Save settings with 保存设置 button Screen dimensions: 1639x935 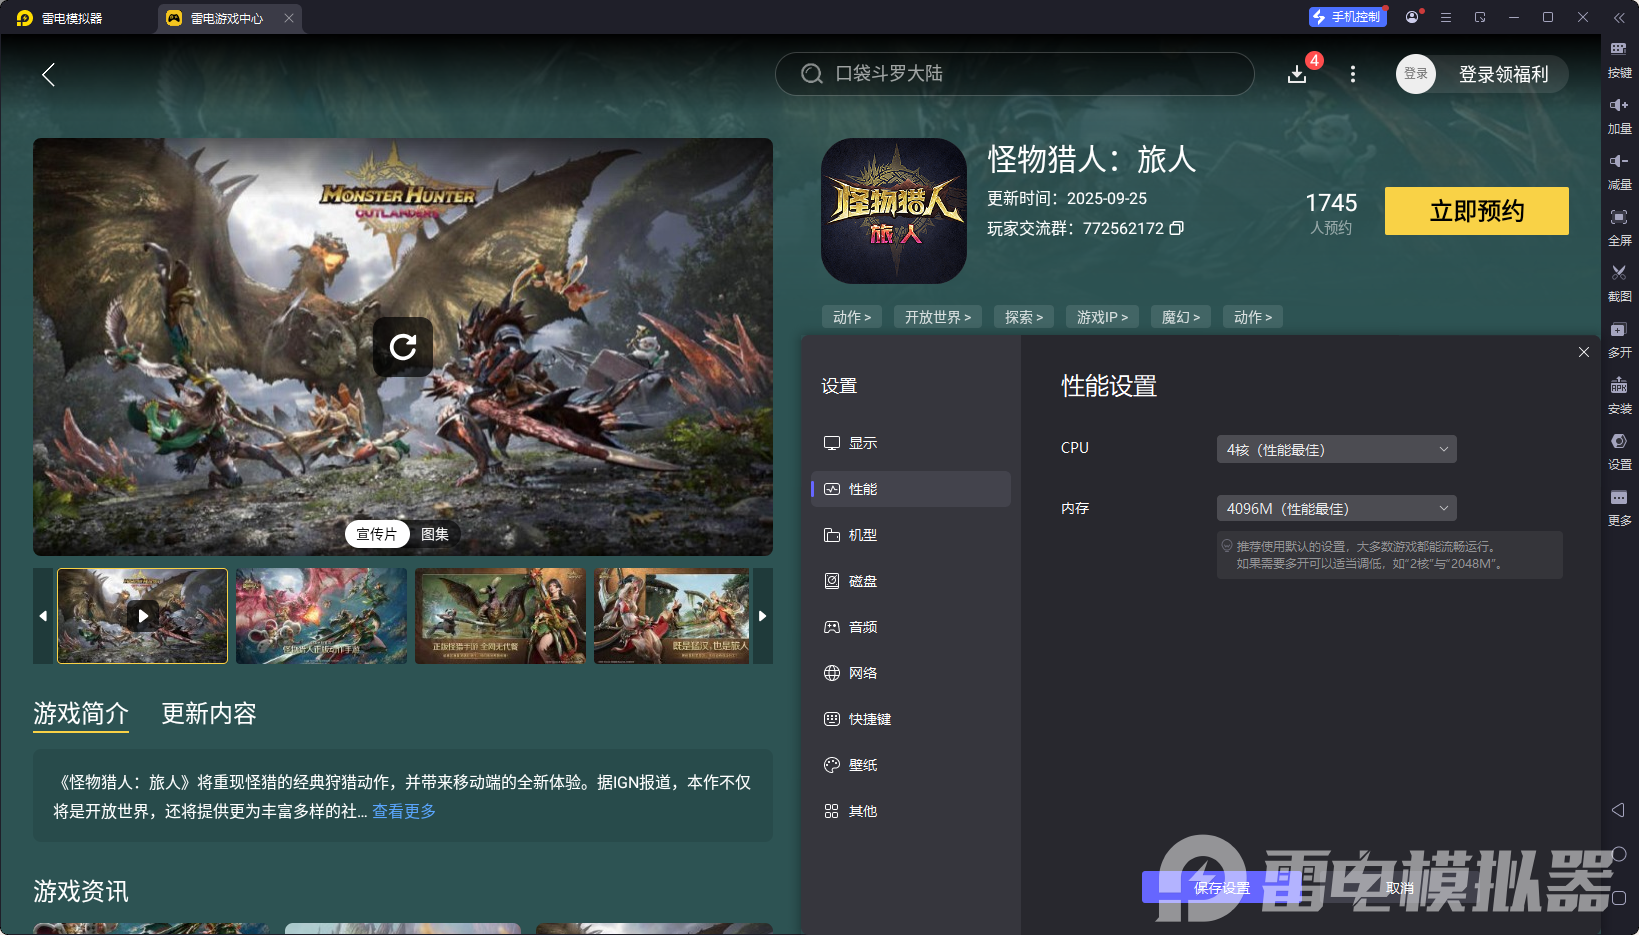[x=1222, y=887]
